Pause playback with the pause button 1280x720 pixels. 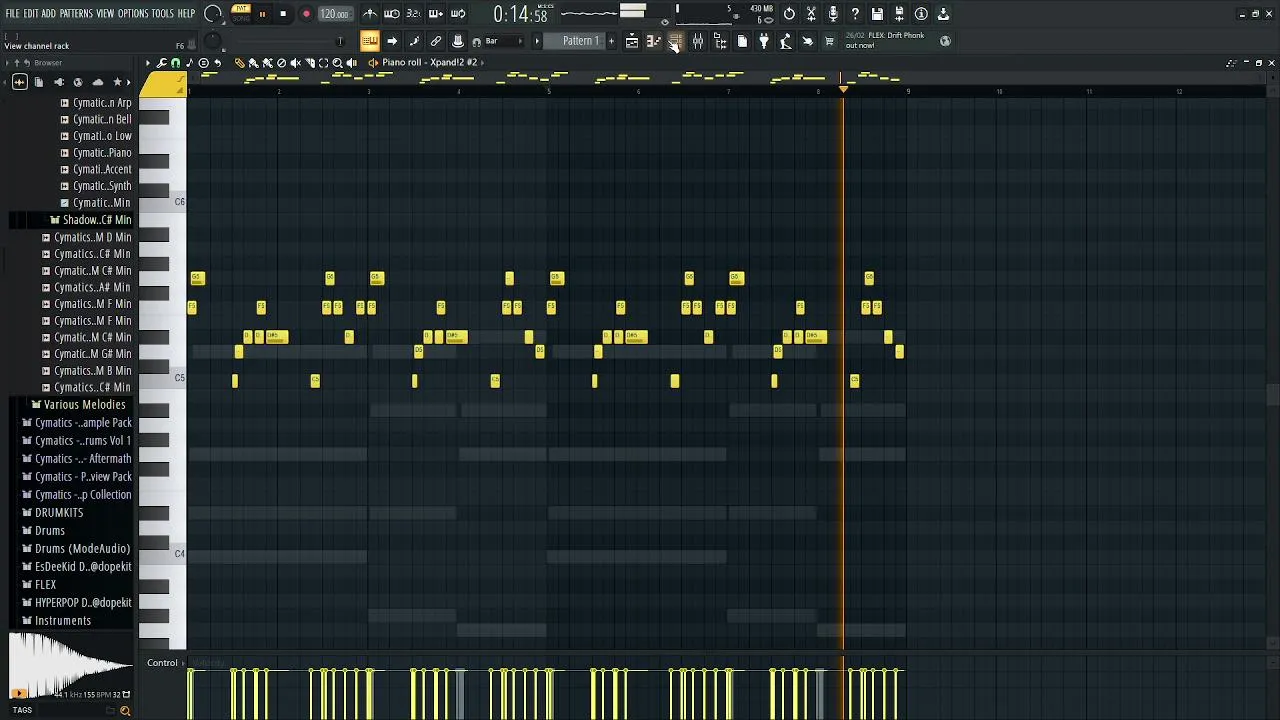click(262, 14)
